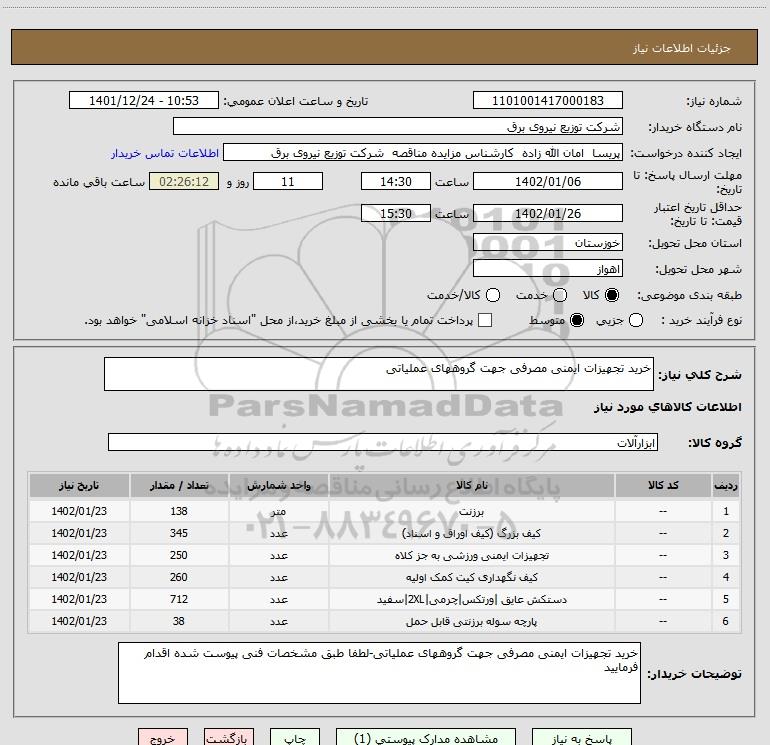Click the ردیف column header
770x745 pixels.
click(726, 486)
